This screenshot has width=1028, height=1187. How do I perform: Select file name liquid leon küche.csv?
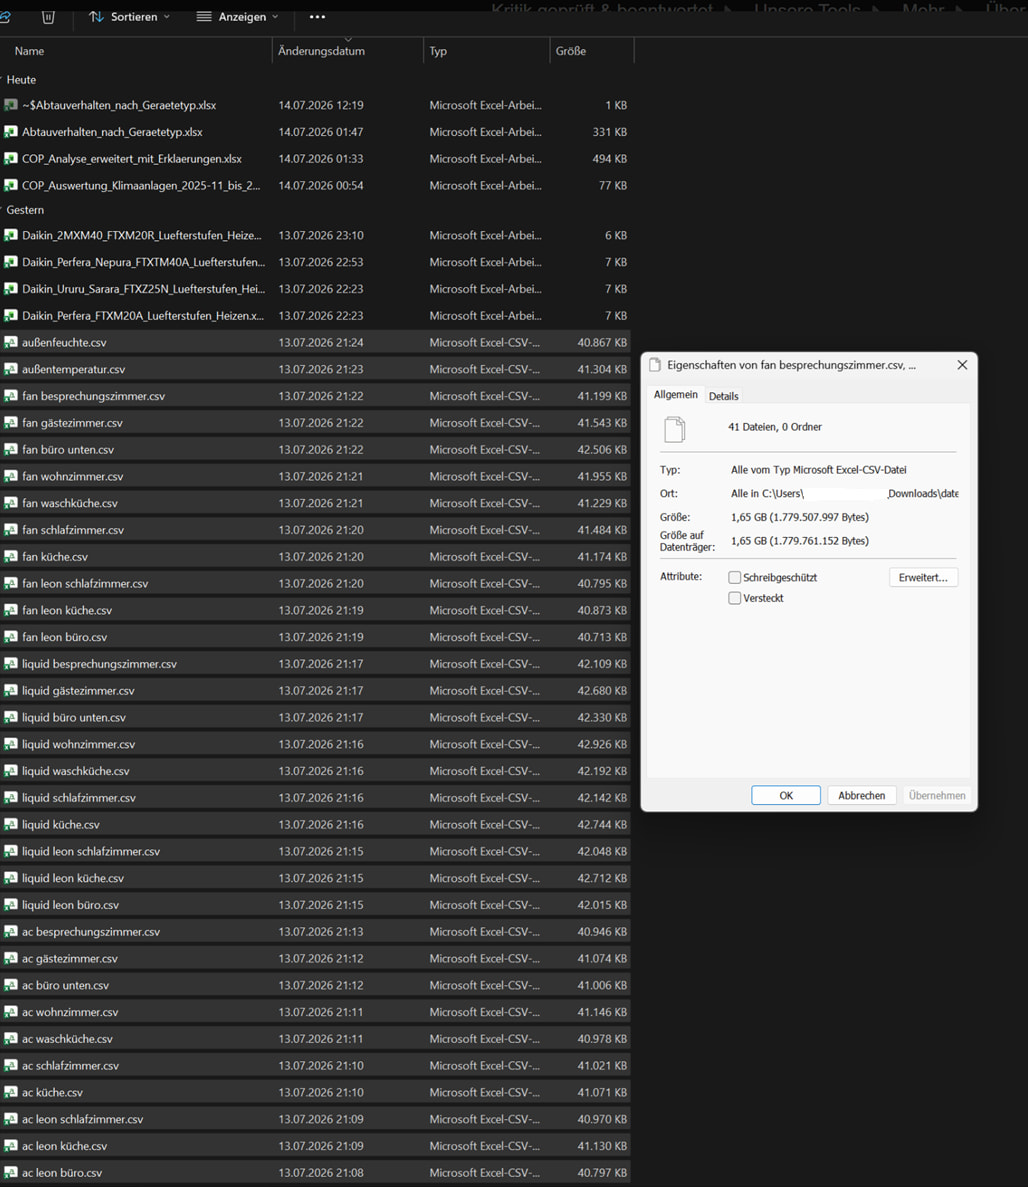[x=73, y=878]
